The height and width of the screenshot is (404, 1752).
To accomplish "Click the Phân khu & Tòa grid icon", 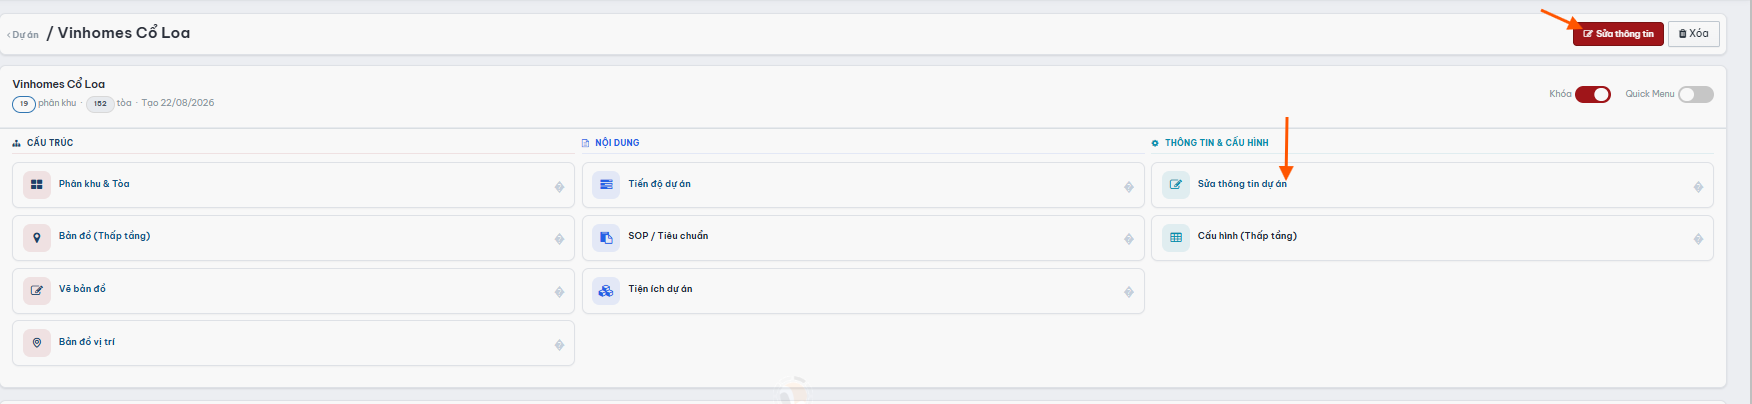I will pos(37,185).
